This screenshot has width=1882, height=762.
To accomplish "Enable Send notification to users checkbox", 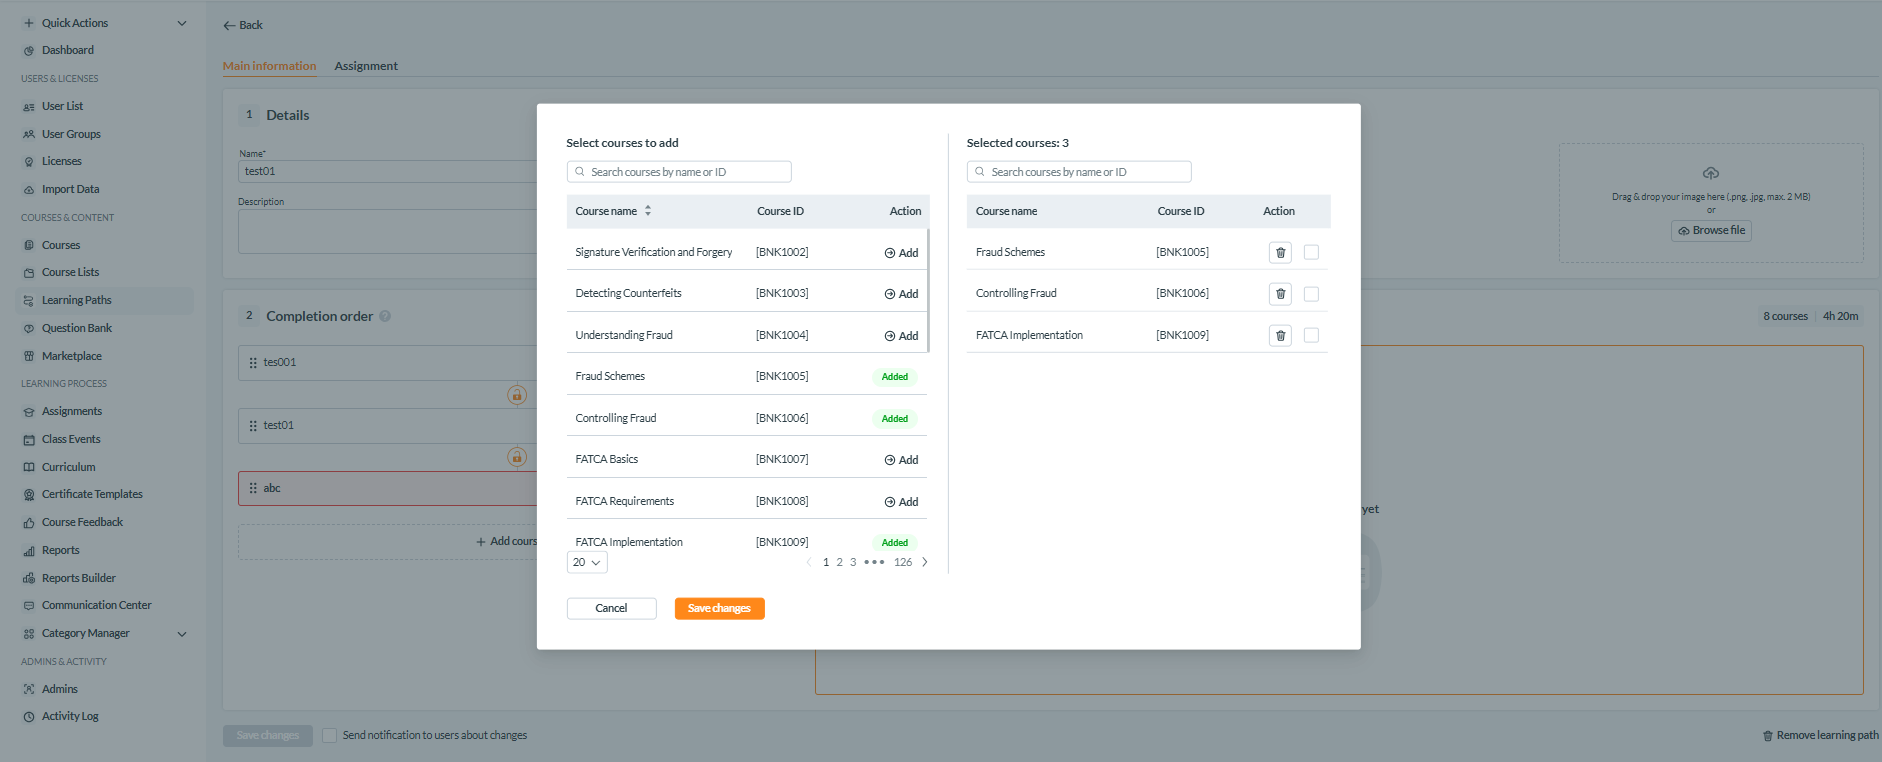I will [x=329, y=735].
